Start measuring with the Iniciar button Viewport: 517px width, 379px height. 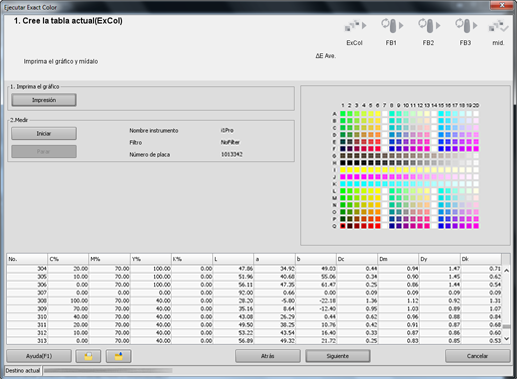[x=44, y=133]
